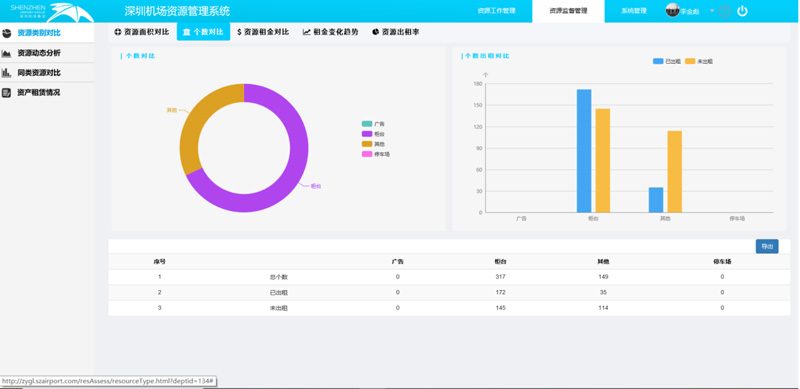Click the Shenzhen Airport logo
800x389 pixels.
(52, 12)
